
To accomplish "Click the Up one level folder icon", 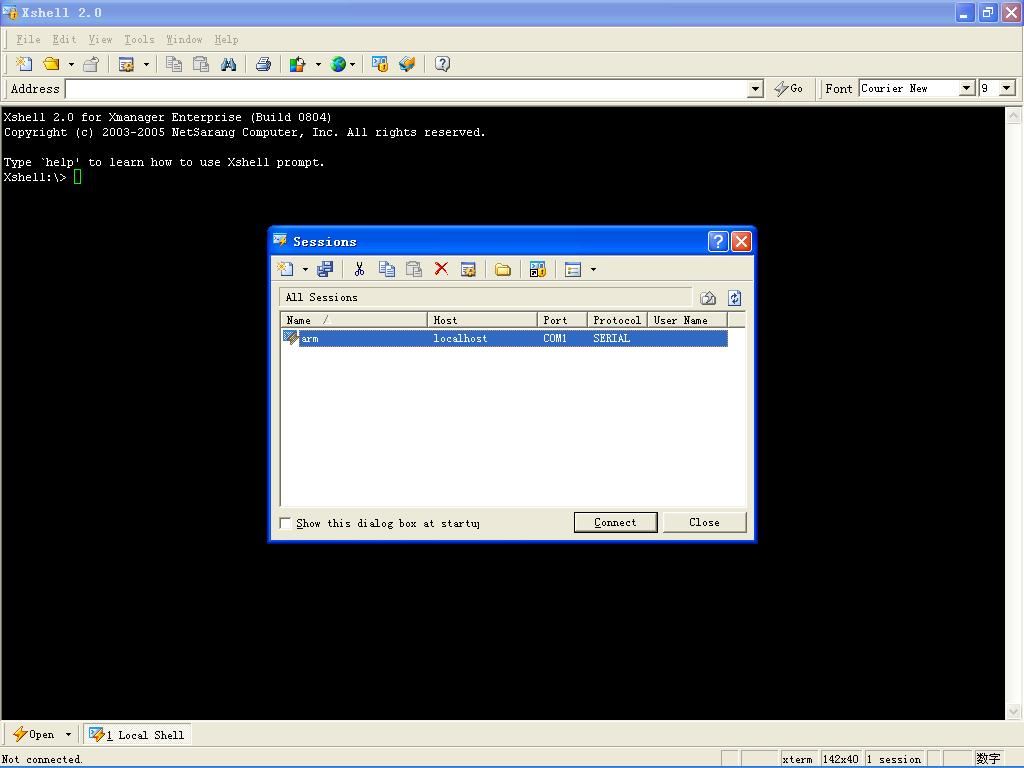I will click(x=708, y=298).
